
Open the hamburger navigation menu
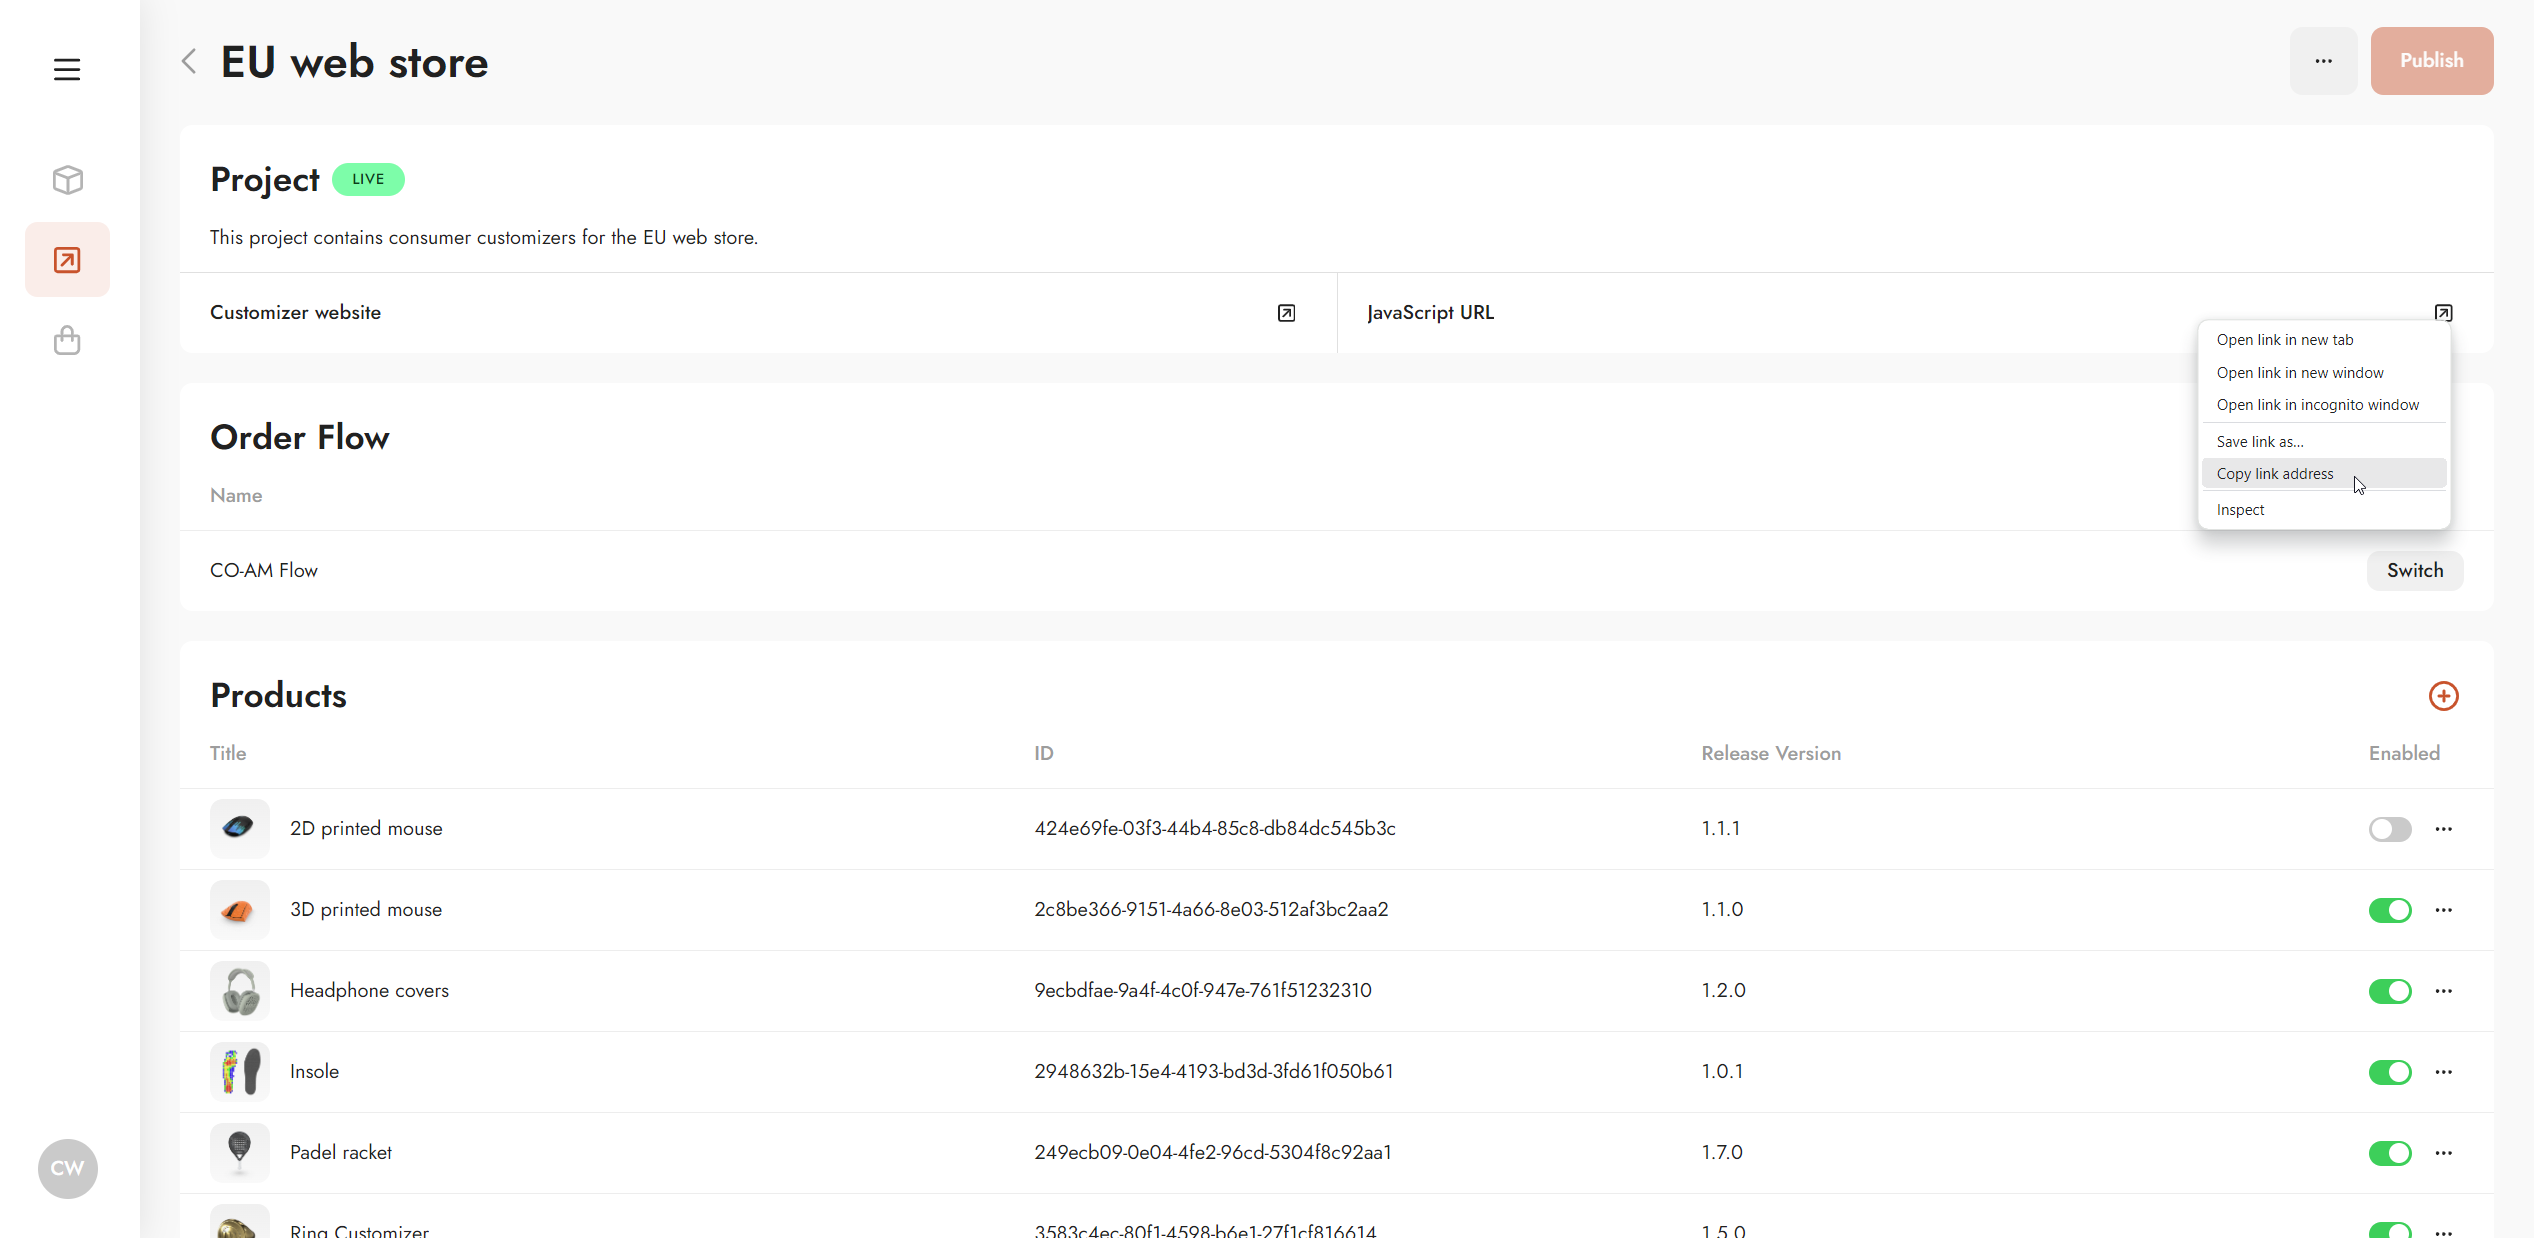point(67,69)
